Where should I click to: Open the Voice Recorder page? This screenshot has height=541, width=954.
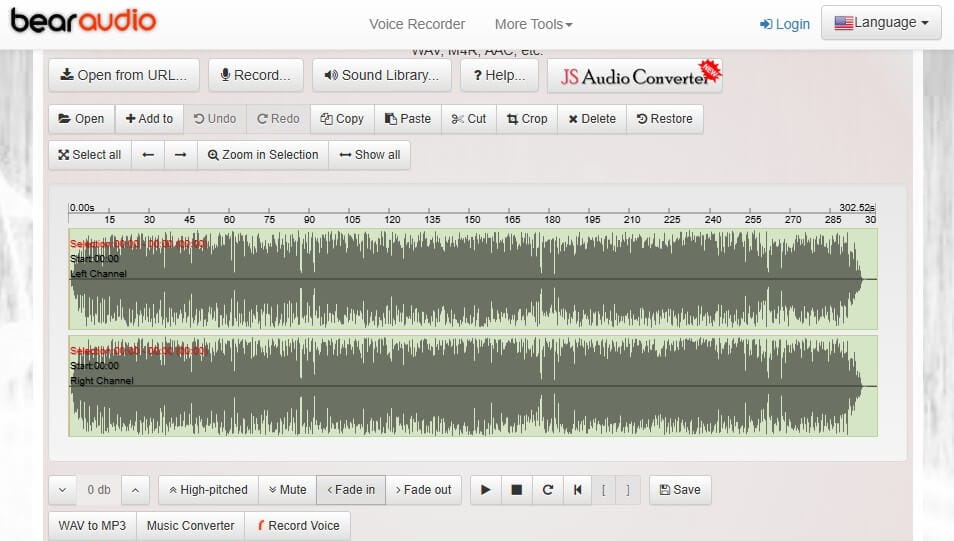[x=417, y=24]
